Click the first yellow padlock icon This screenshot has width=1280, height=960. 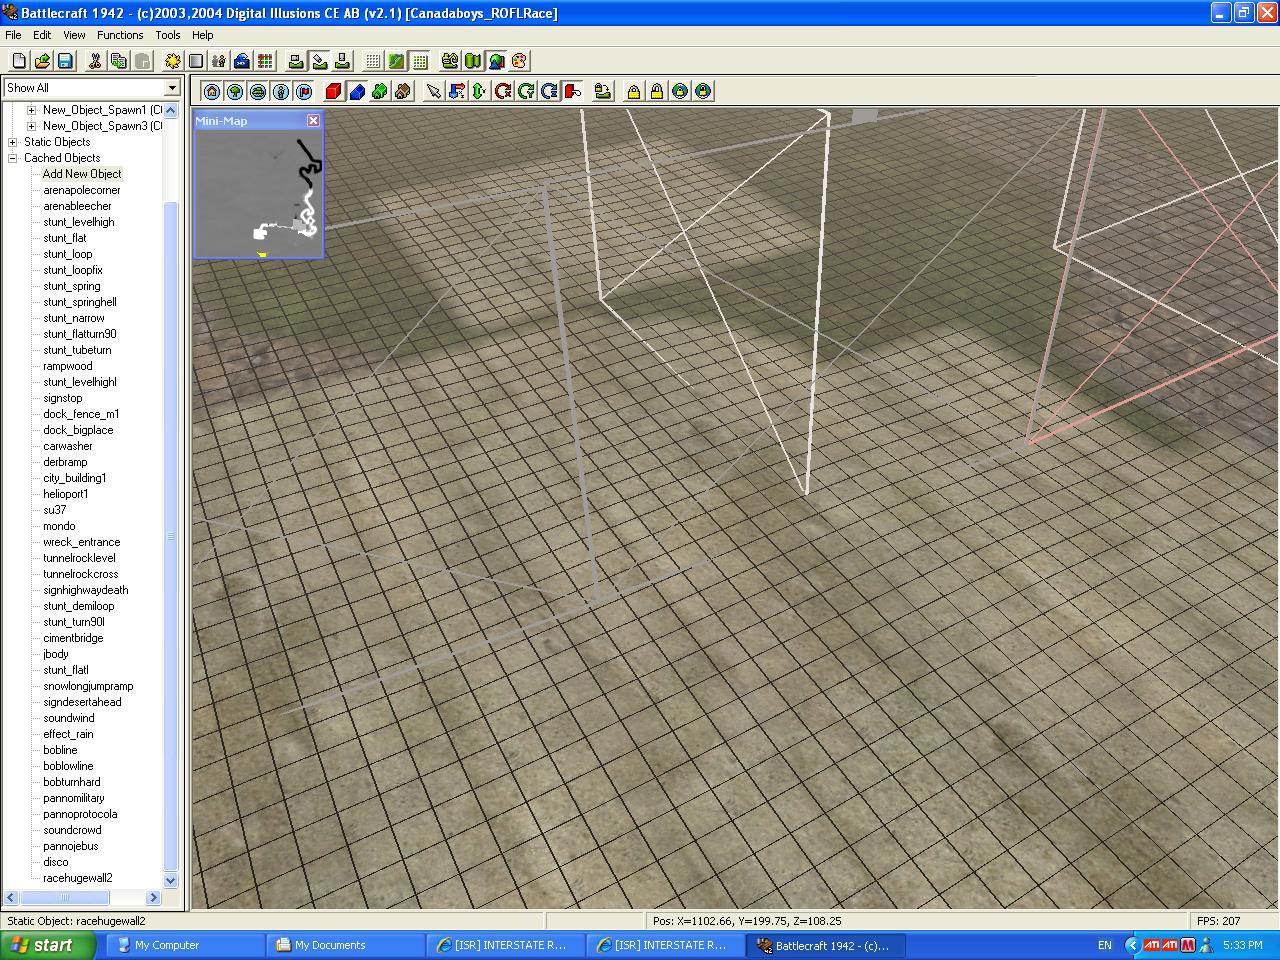pyautogui.click(x=633, y=91)
